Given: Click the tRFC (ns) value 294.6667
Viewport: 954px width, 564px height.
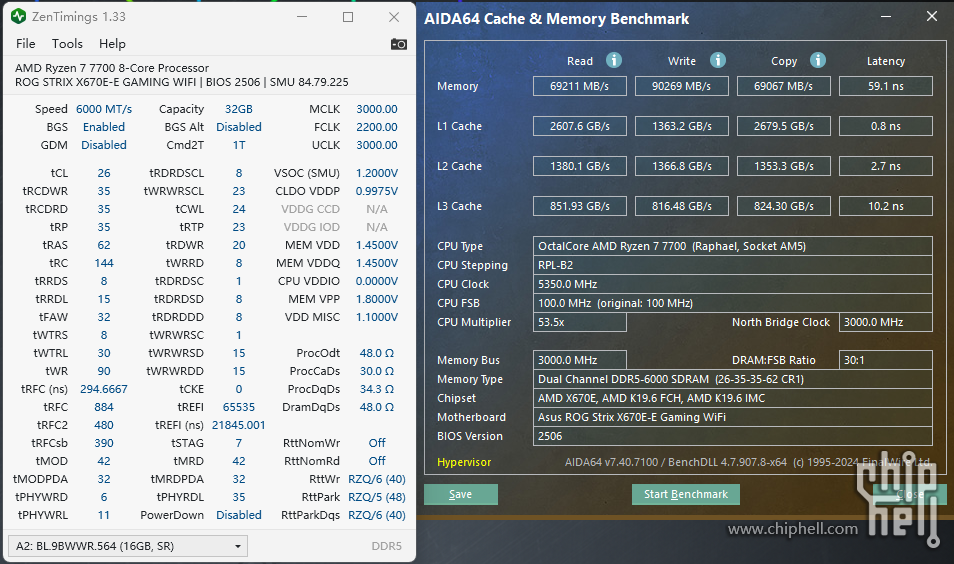Looking at the screenshot, I should point(103,389).
